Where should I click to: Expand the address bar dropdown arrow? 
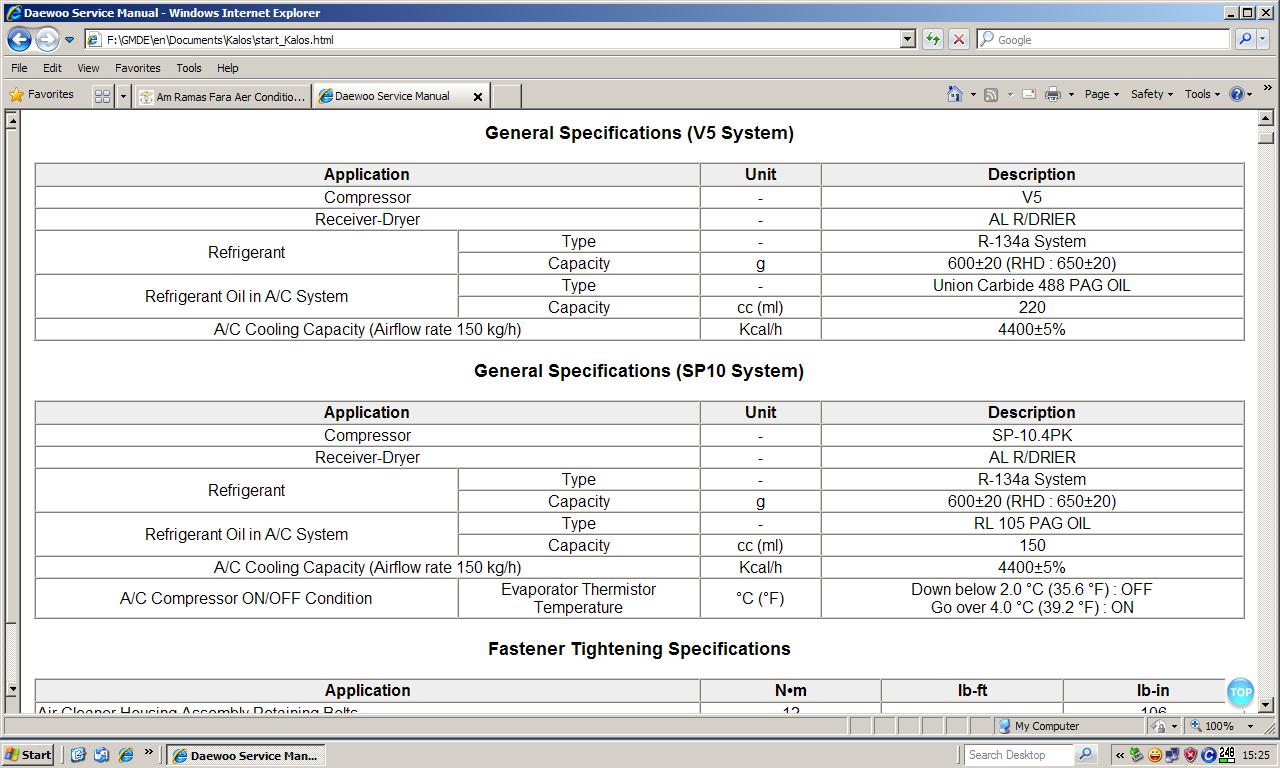click(x=907, y=40)
